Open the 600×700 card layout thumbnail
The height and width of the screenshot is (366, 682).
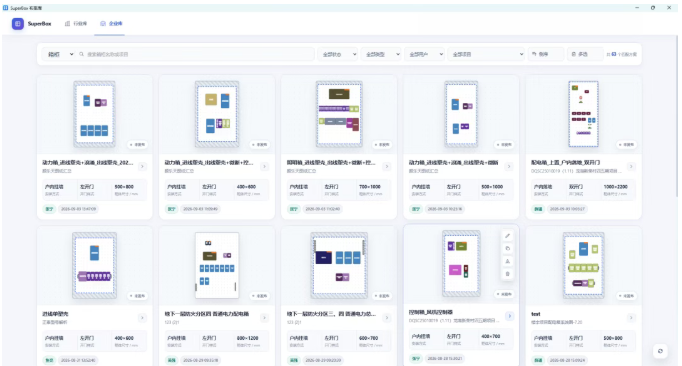[x=339, y=265]
